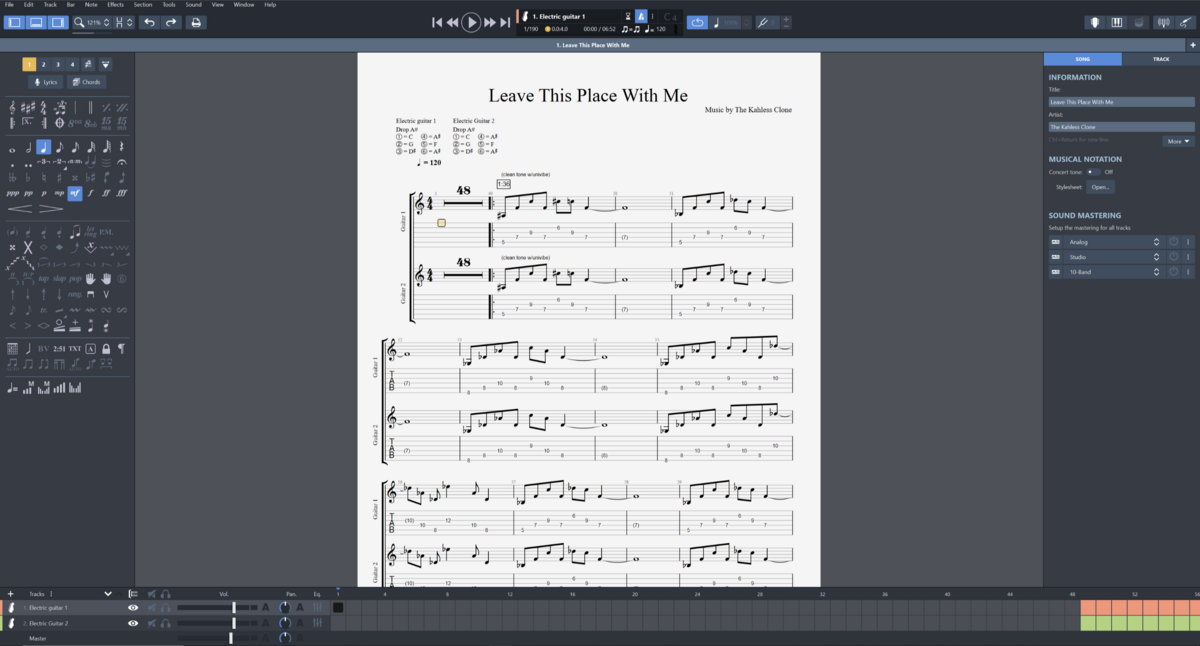
Task: Open the Analog mastering preset dropdown
Action: tap(1156, 242)
